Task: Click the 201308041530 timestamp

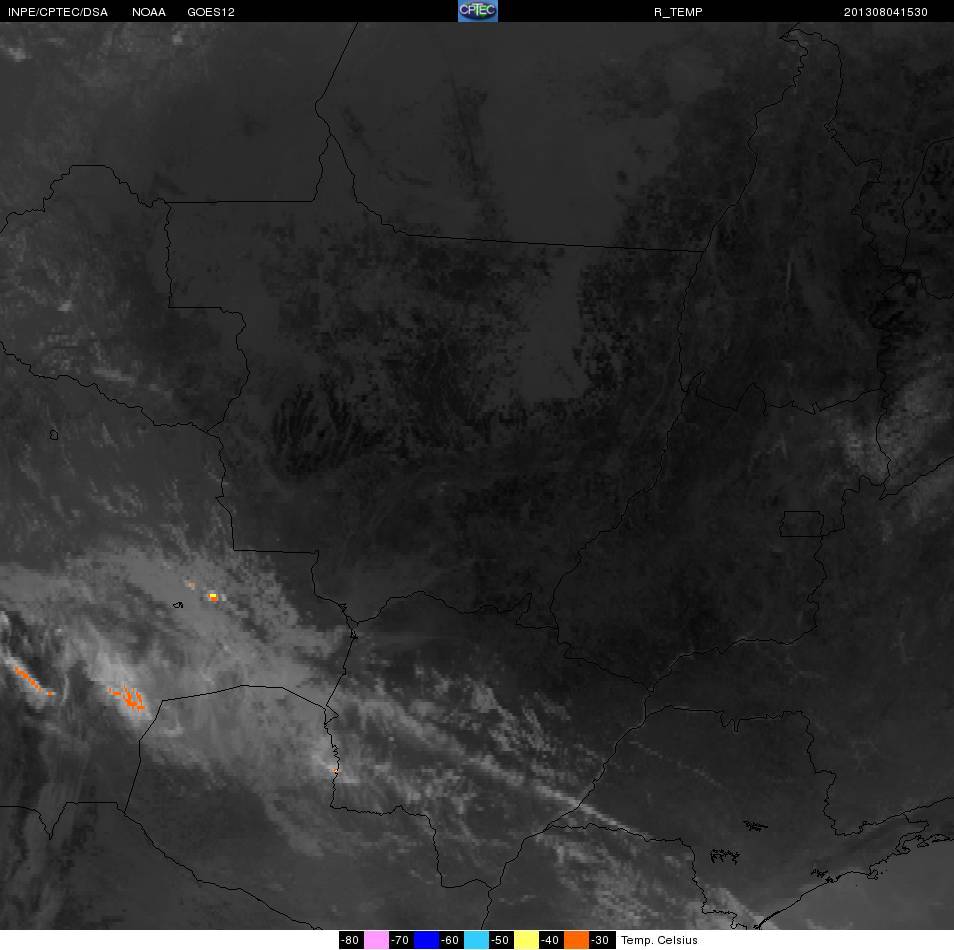Action: tap(886, 12)
